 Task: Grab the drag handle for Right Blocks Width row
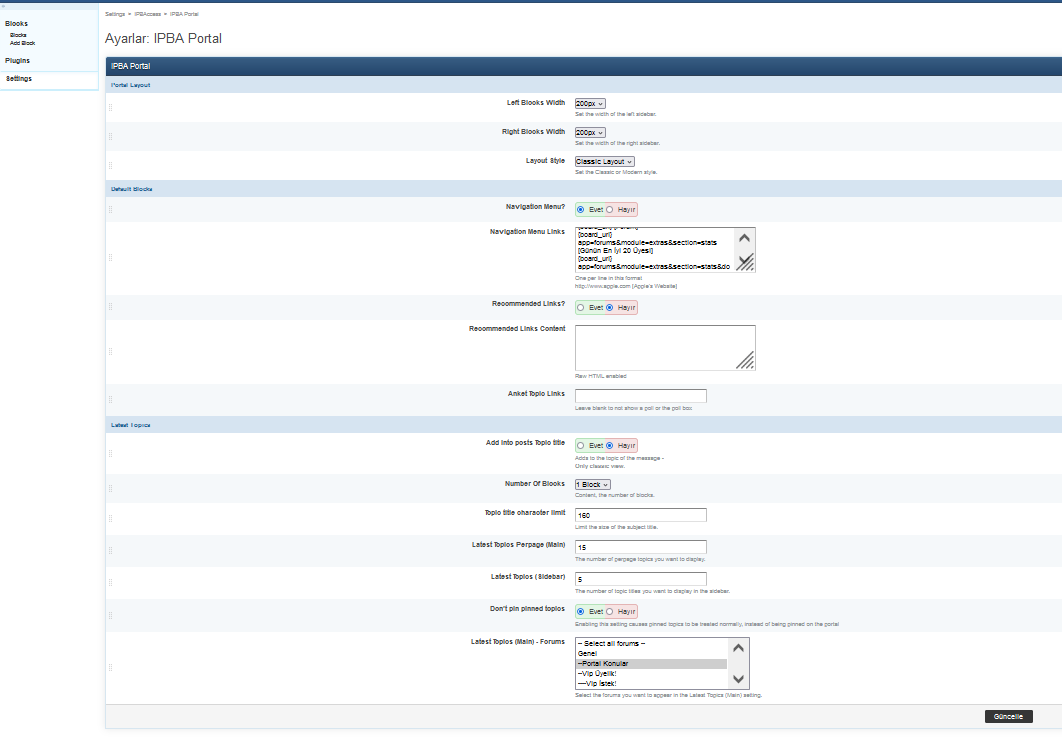point(110,136)
